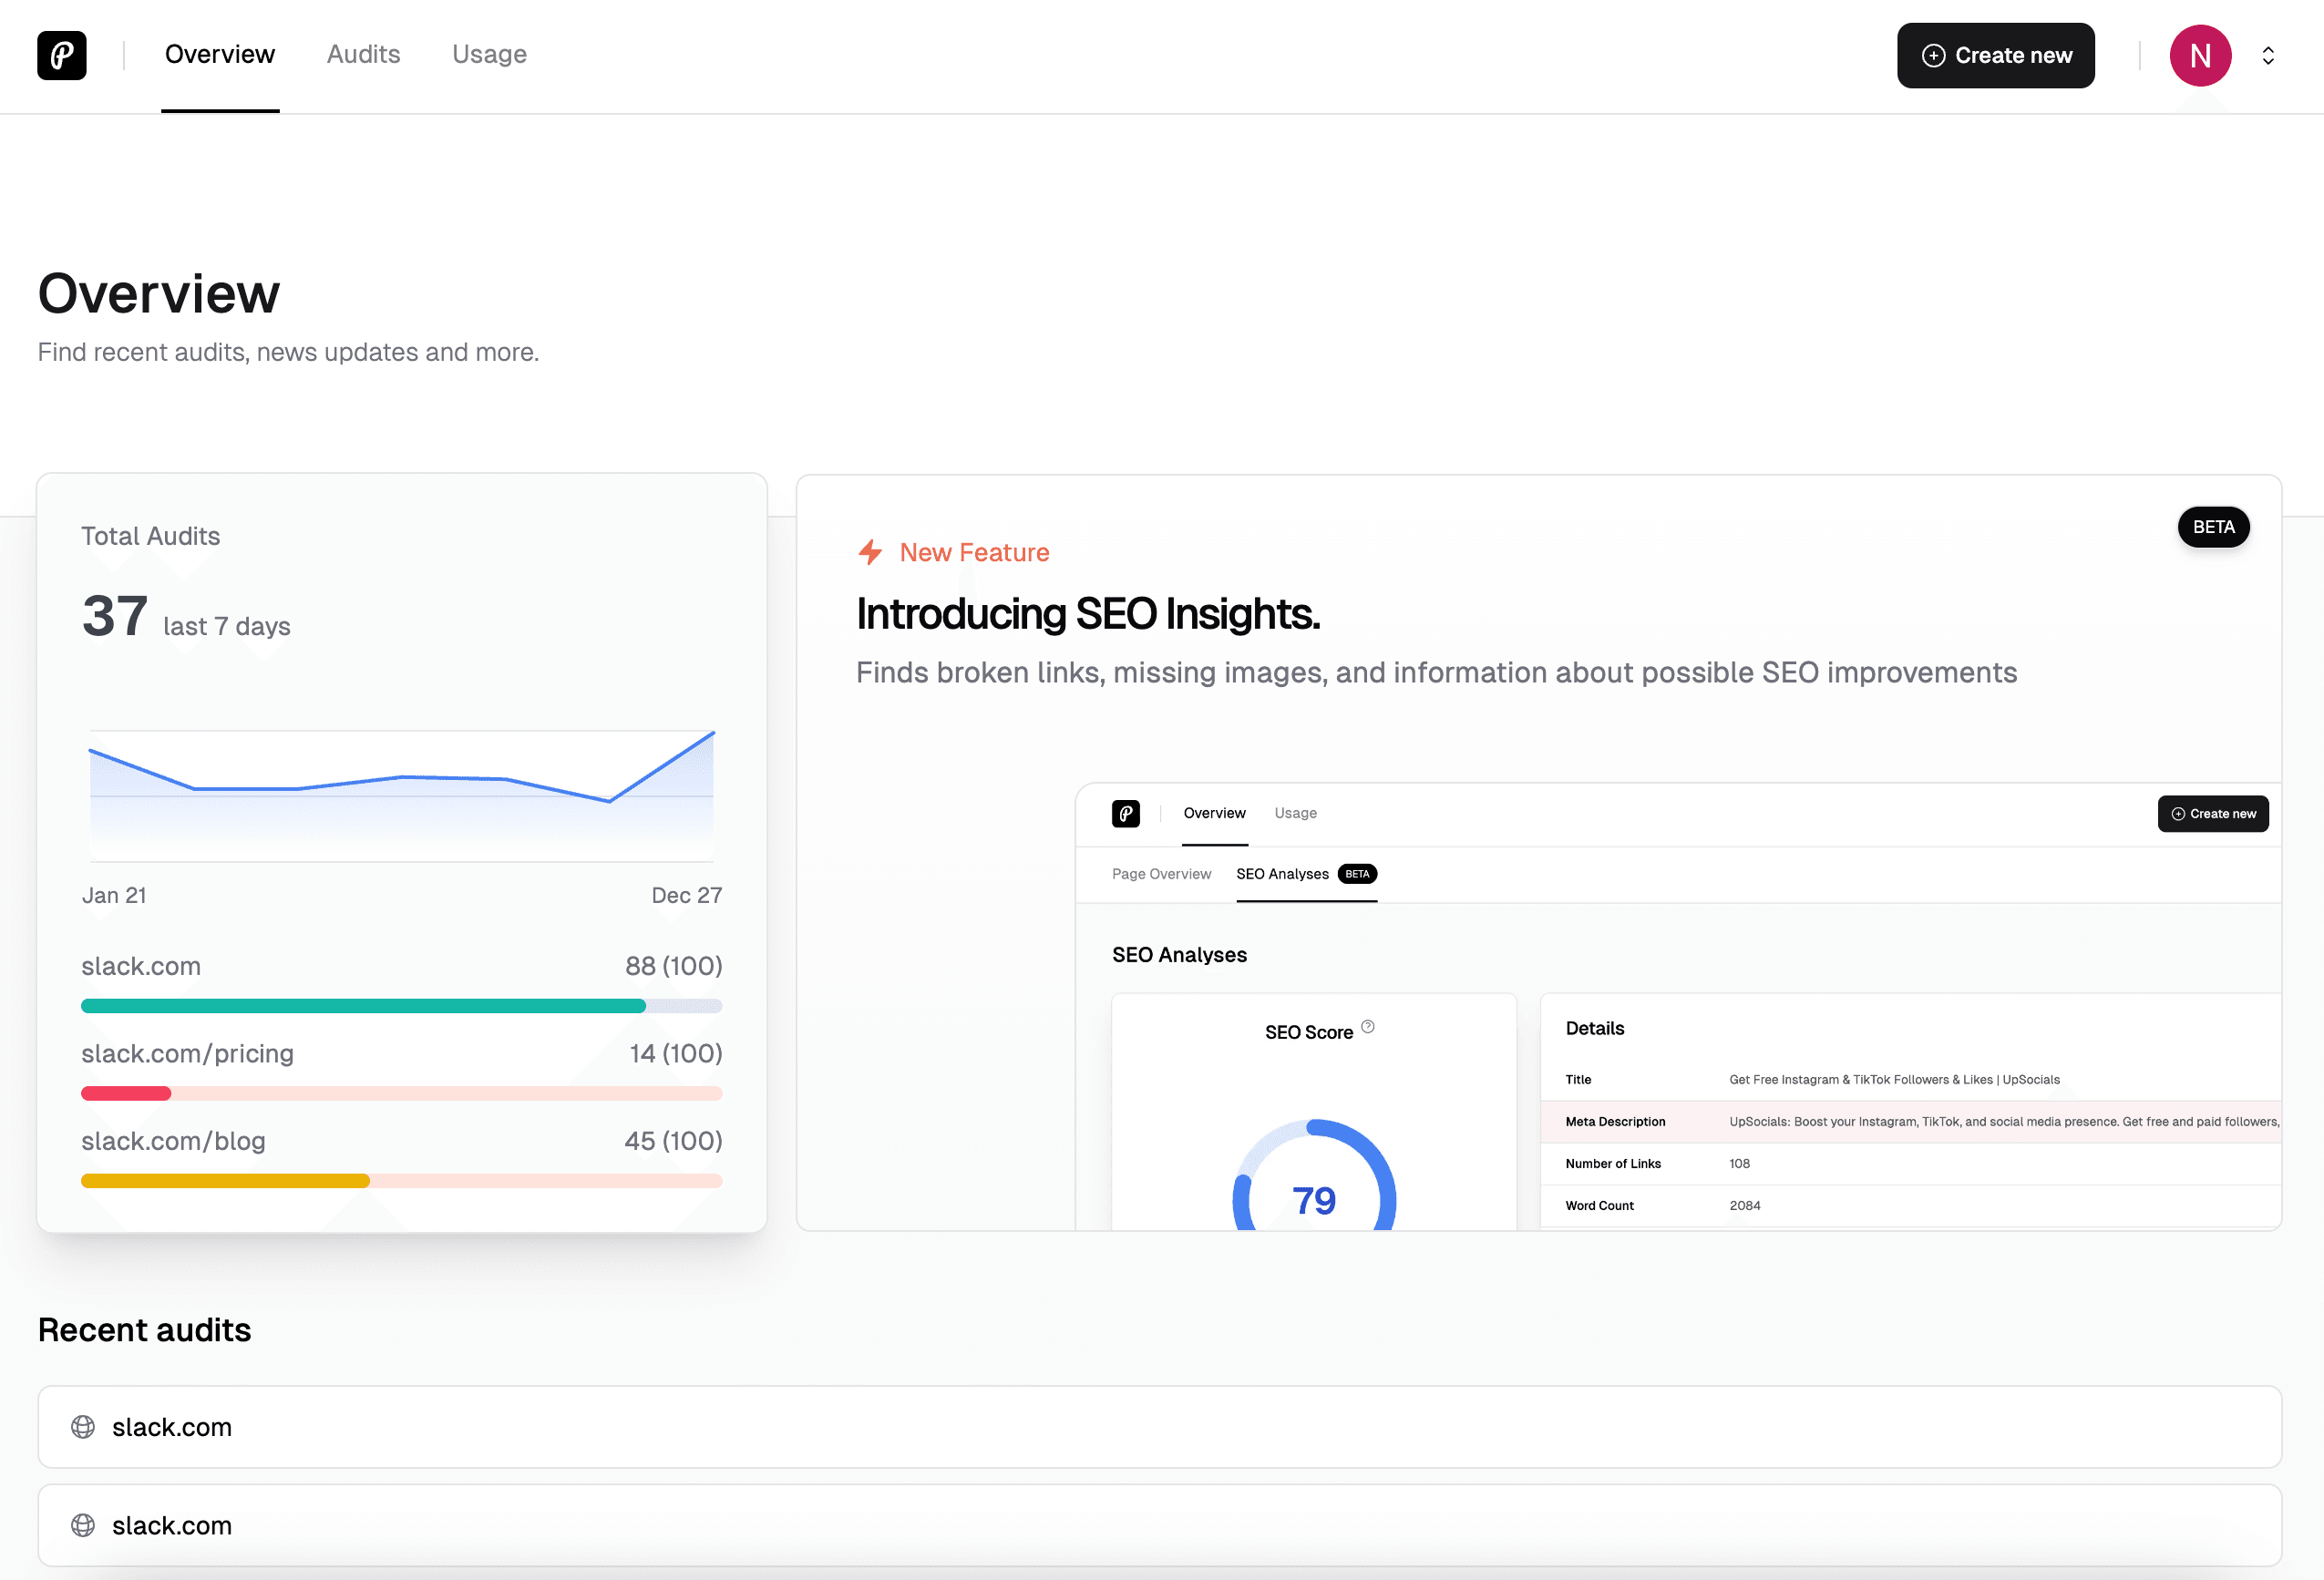Click the BETA badge on feature card
2324x1580 pixels.
[2213, 527]
